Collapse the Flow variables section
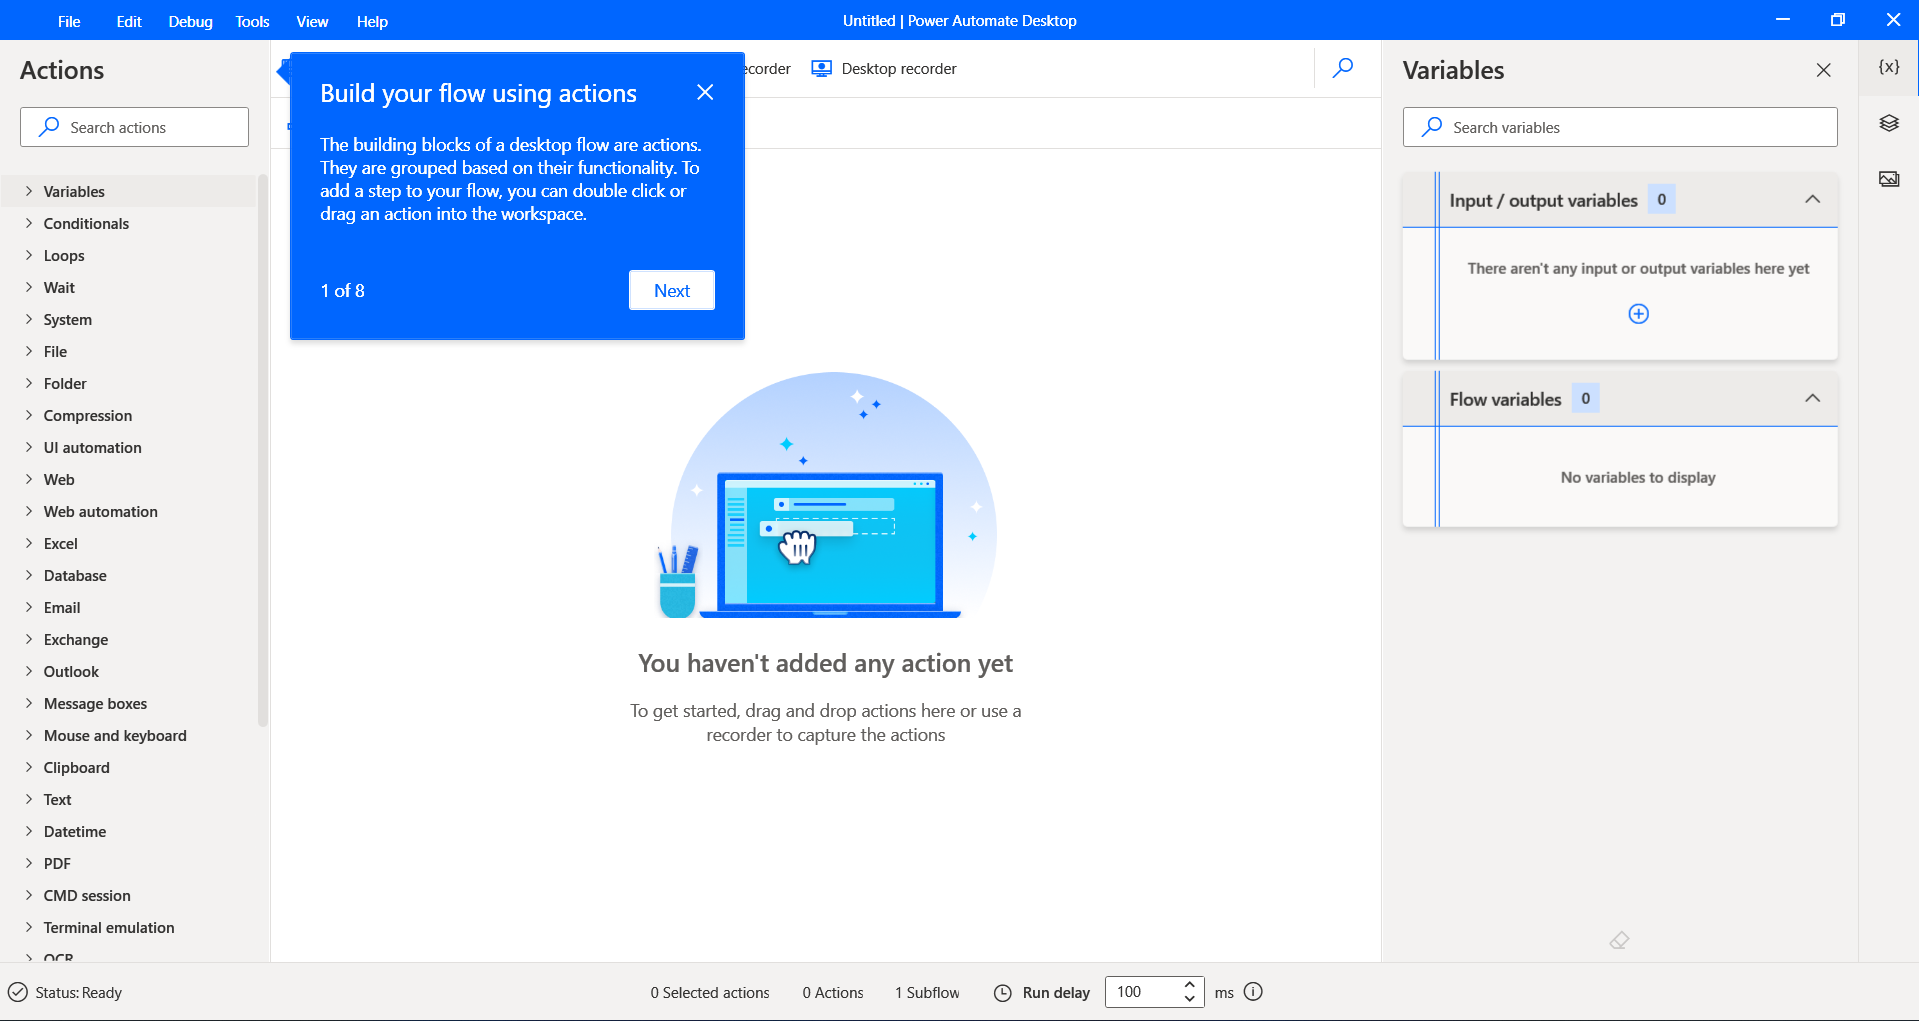1919x1021 pixels. point(1812,398)
